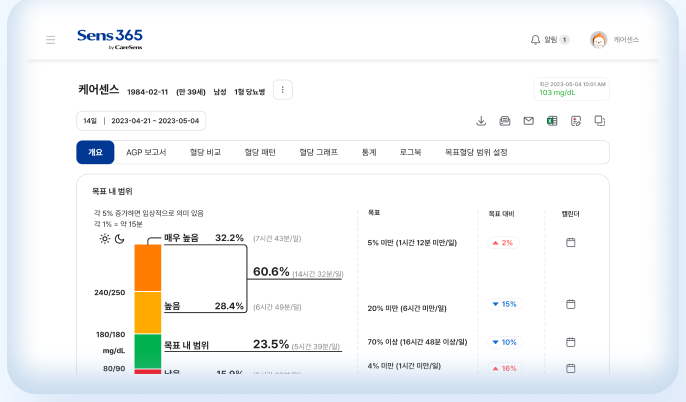Click the yellow-orange high bar segment
The image size is (686, 402).
point(148,313)
